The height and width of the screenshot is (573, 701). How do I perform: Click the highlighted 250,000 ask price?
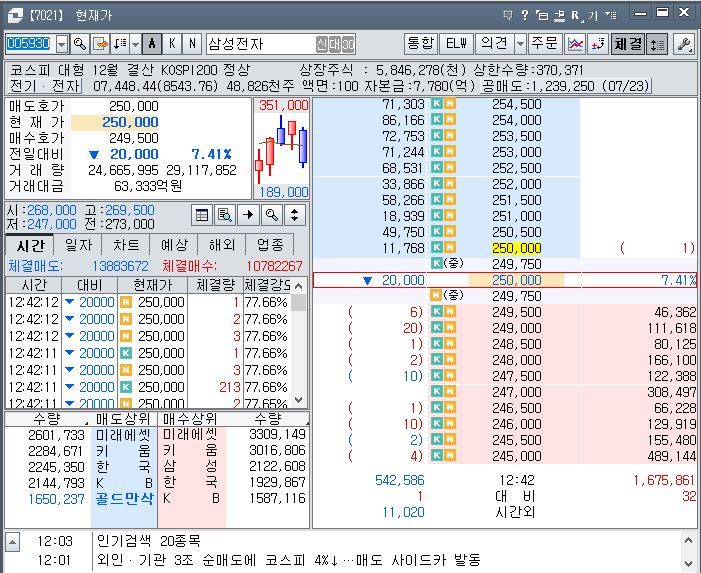517,248
